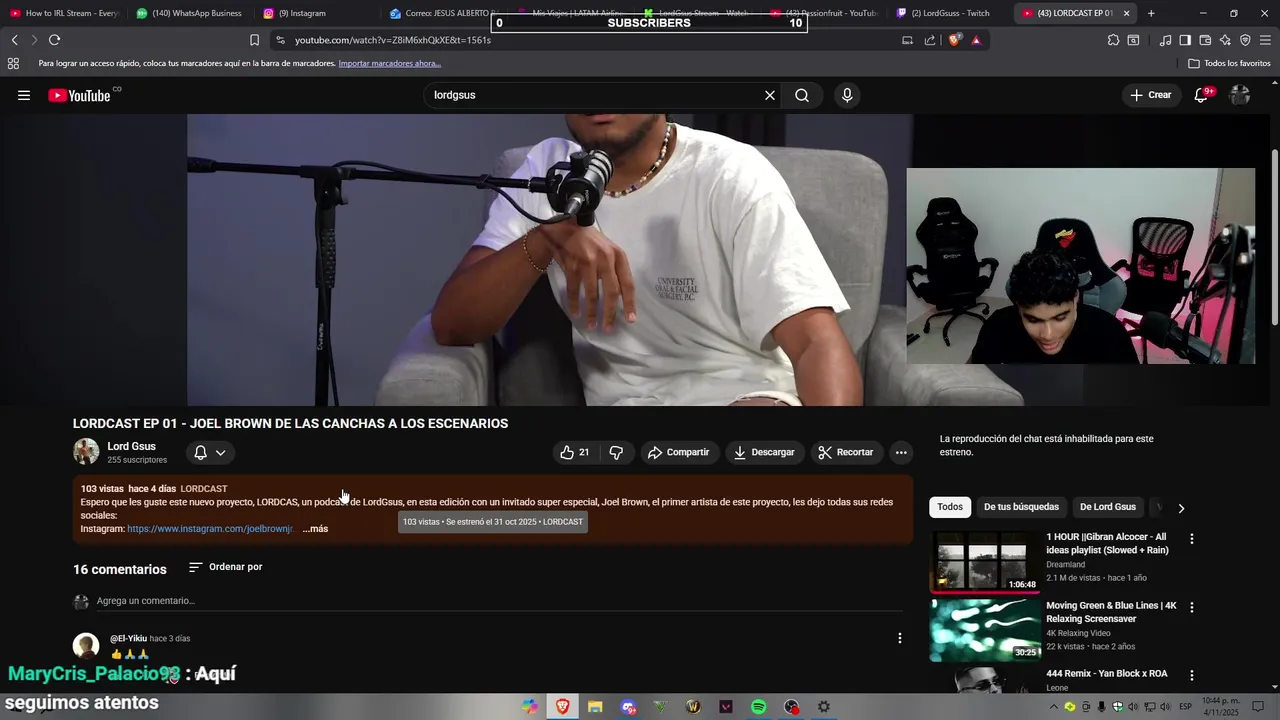The height and width of the screenshot is (720, 1280).
Task: Select the De Lord Gsus chip
Action: point(1108,507)
